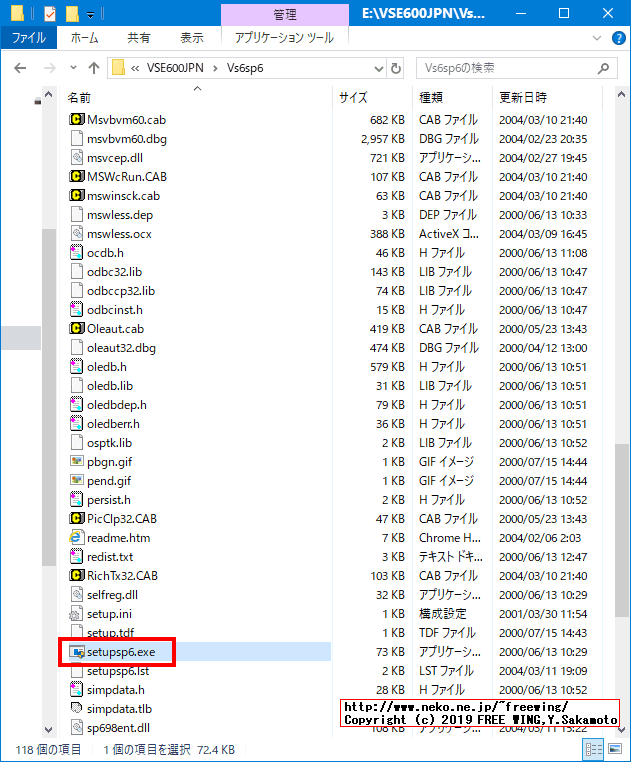Click the RichTx32.CAB cabinet icon

click(76, 575)
